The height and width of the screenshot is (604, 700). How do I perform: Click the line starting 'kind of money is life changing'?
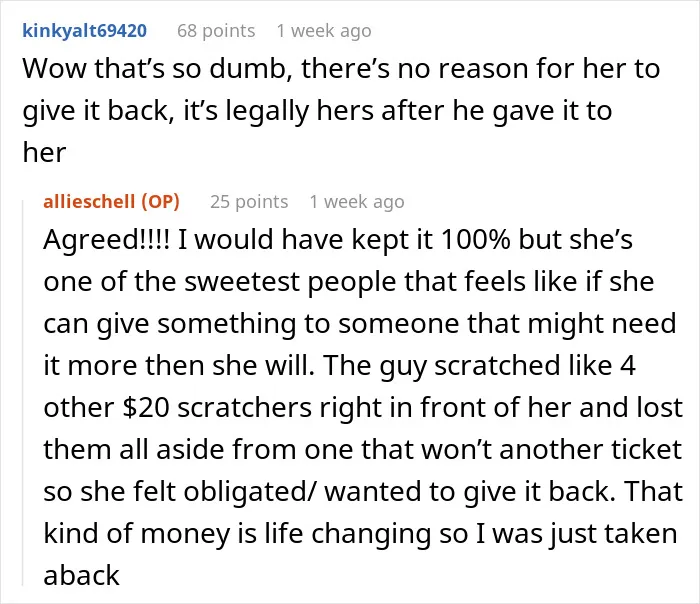click(x=360, y=533)
